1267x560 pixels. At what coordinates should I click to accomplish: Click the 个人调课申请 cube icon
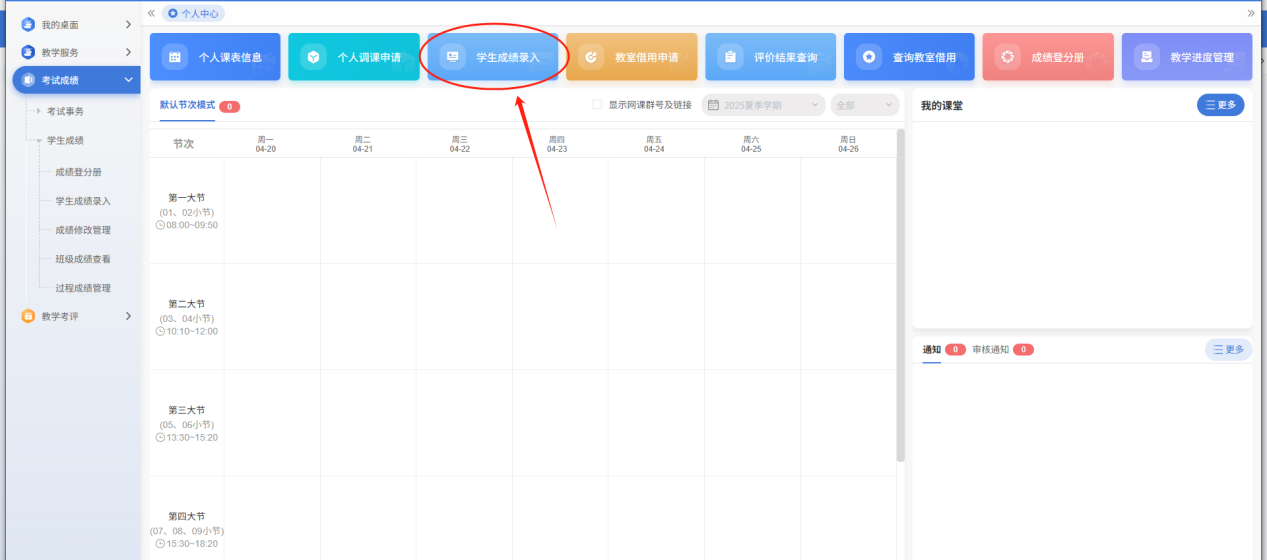point(314,57)
